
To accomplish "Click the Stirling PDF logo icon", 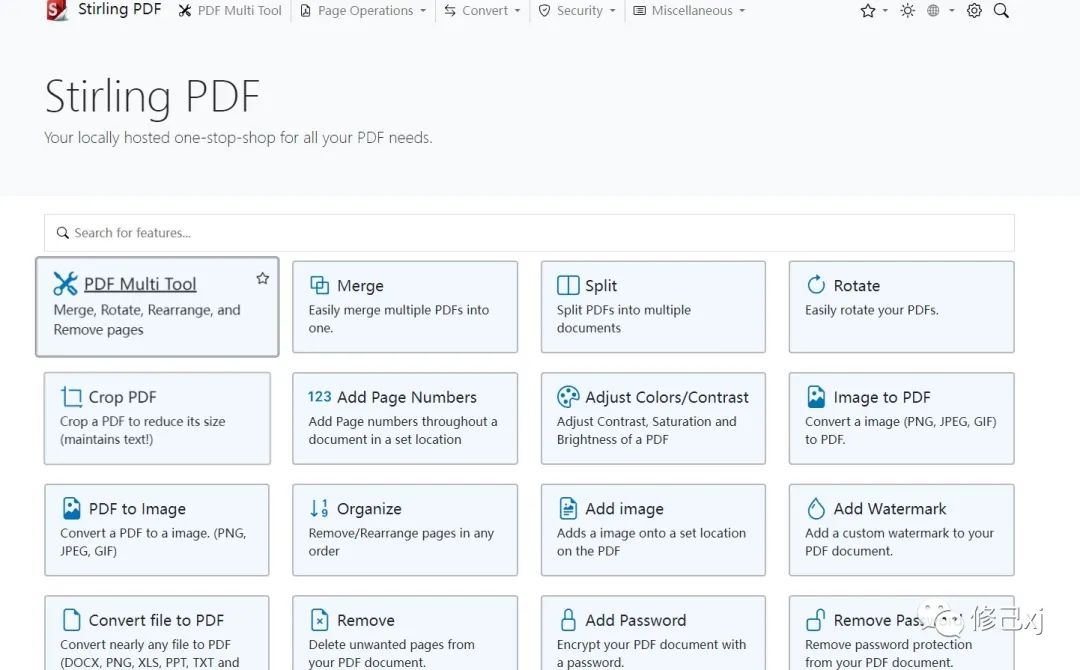I will (57, 10).
